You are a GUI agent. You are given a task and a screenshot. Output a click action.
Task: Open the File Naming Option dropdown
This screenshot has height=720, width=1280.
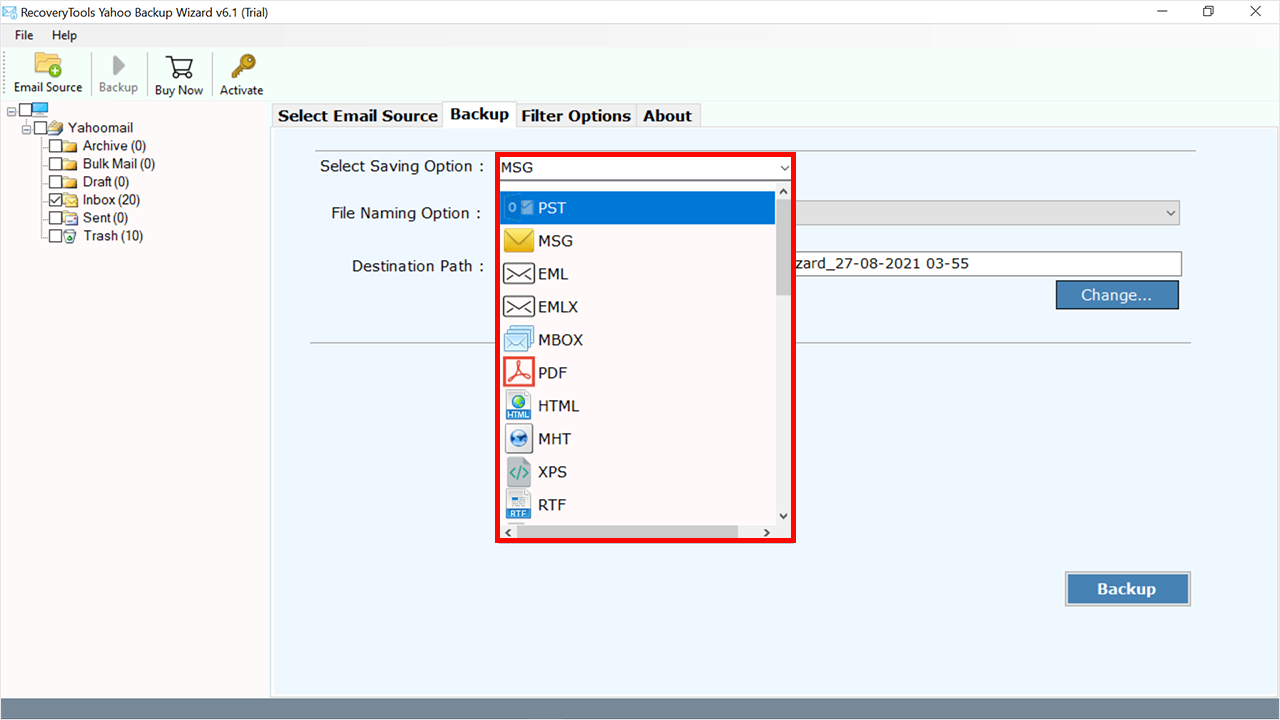pos(1170,213)
